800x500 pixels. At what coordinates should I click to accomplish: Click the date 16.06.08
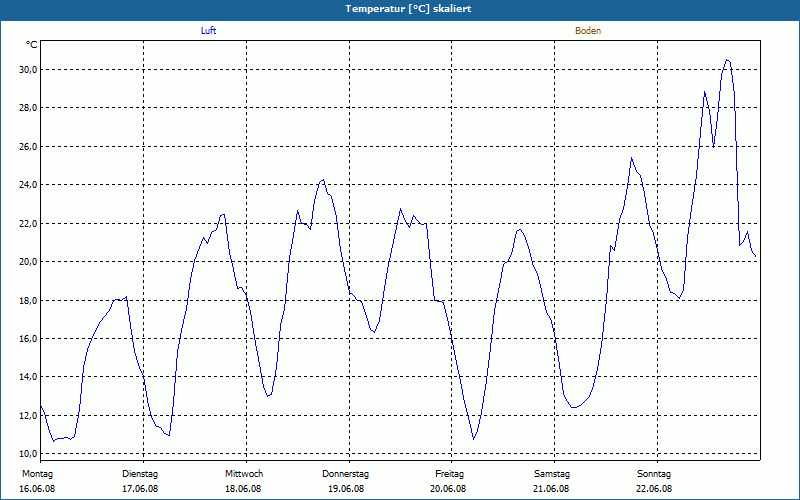click(37, 489)
